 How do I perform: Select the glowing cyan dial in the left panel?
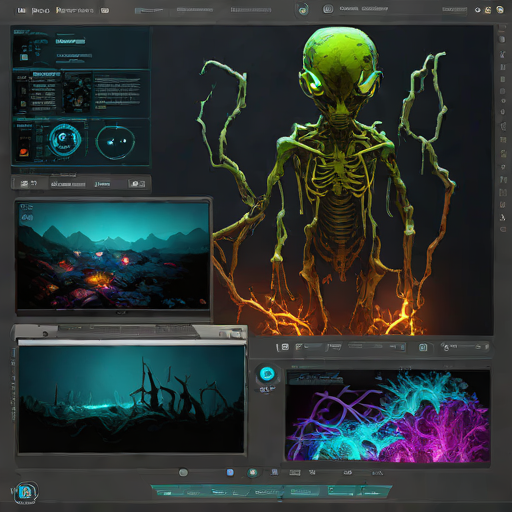(x=65, y=139)
